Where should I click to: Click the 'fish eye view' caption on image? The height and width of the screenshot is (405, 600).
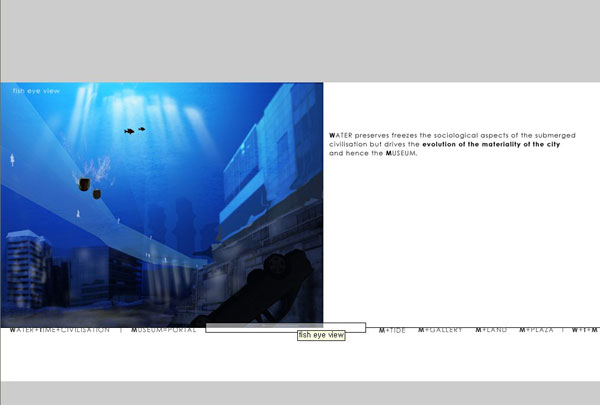tap(36, 91)
